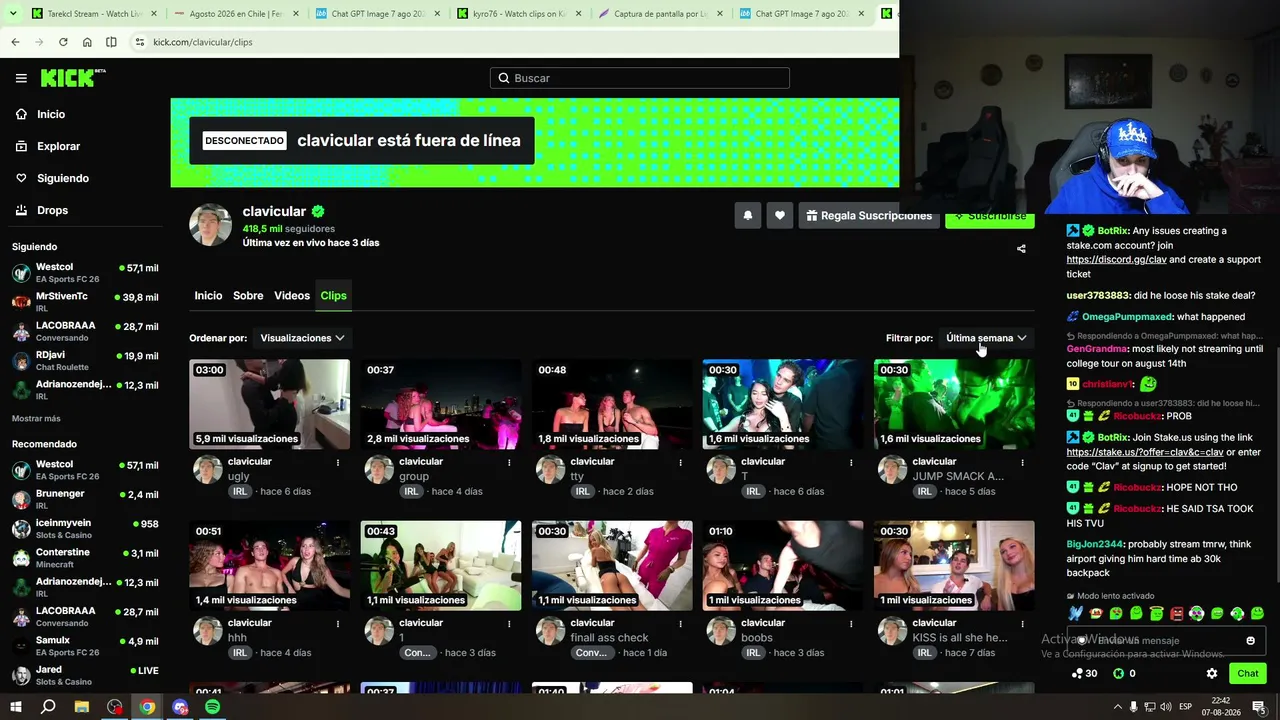
Task: Play the clip titled finall ass check
Action: (612, 565)
